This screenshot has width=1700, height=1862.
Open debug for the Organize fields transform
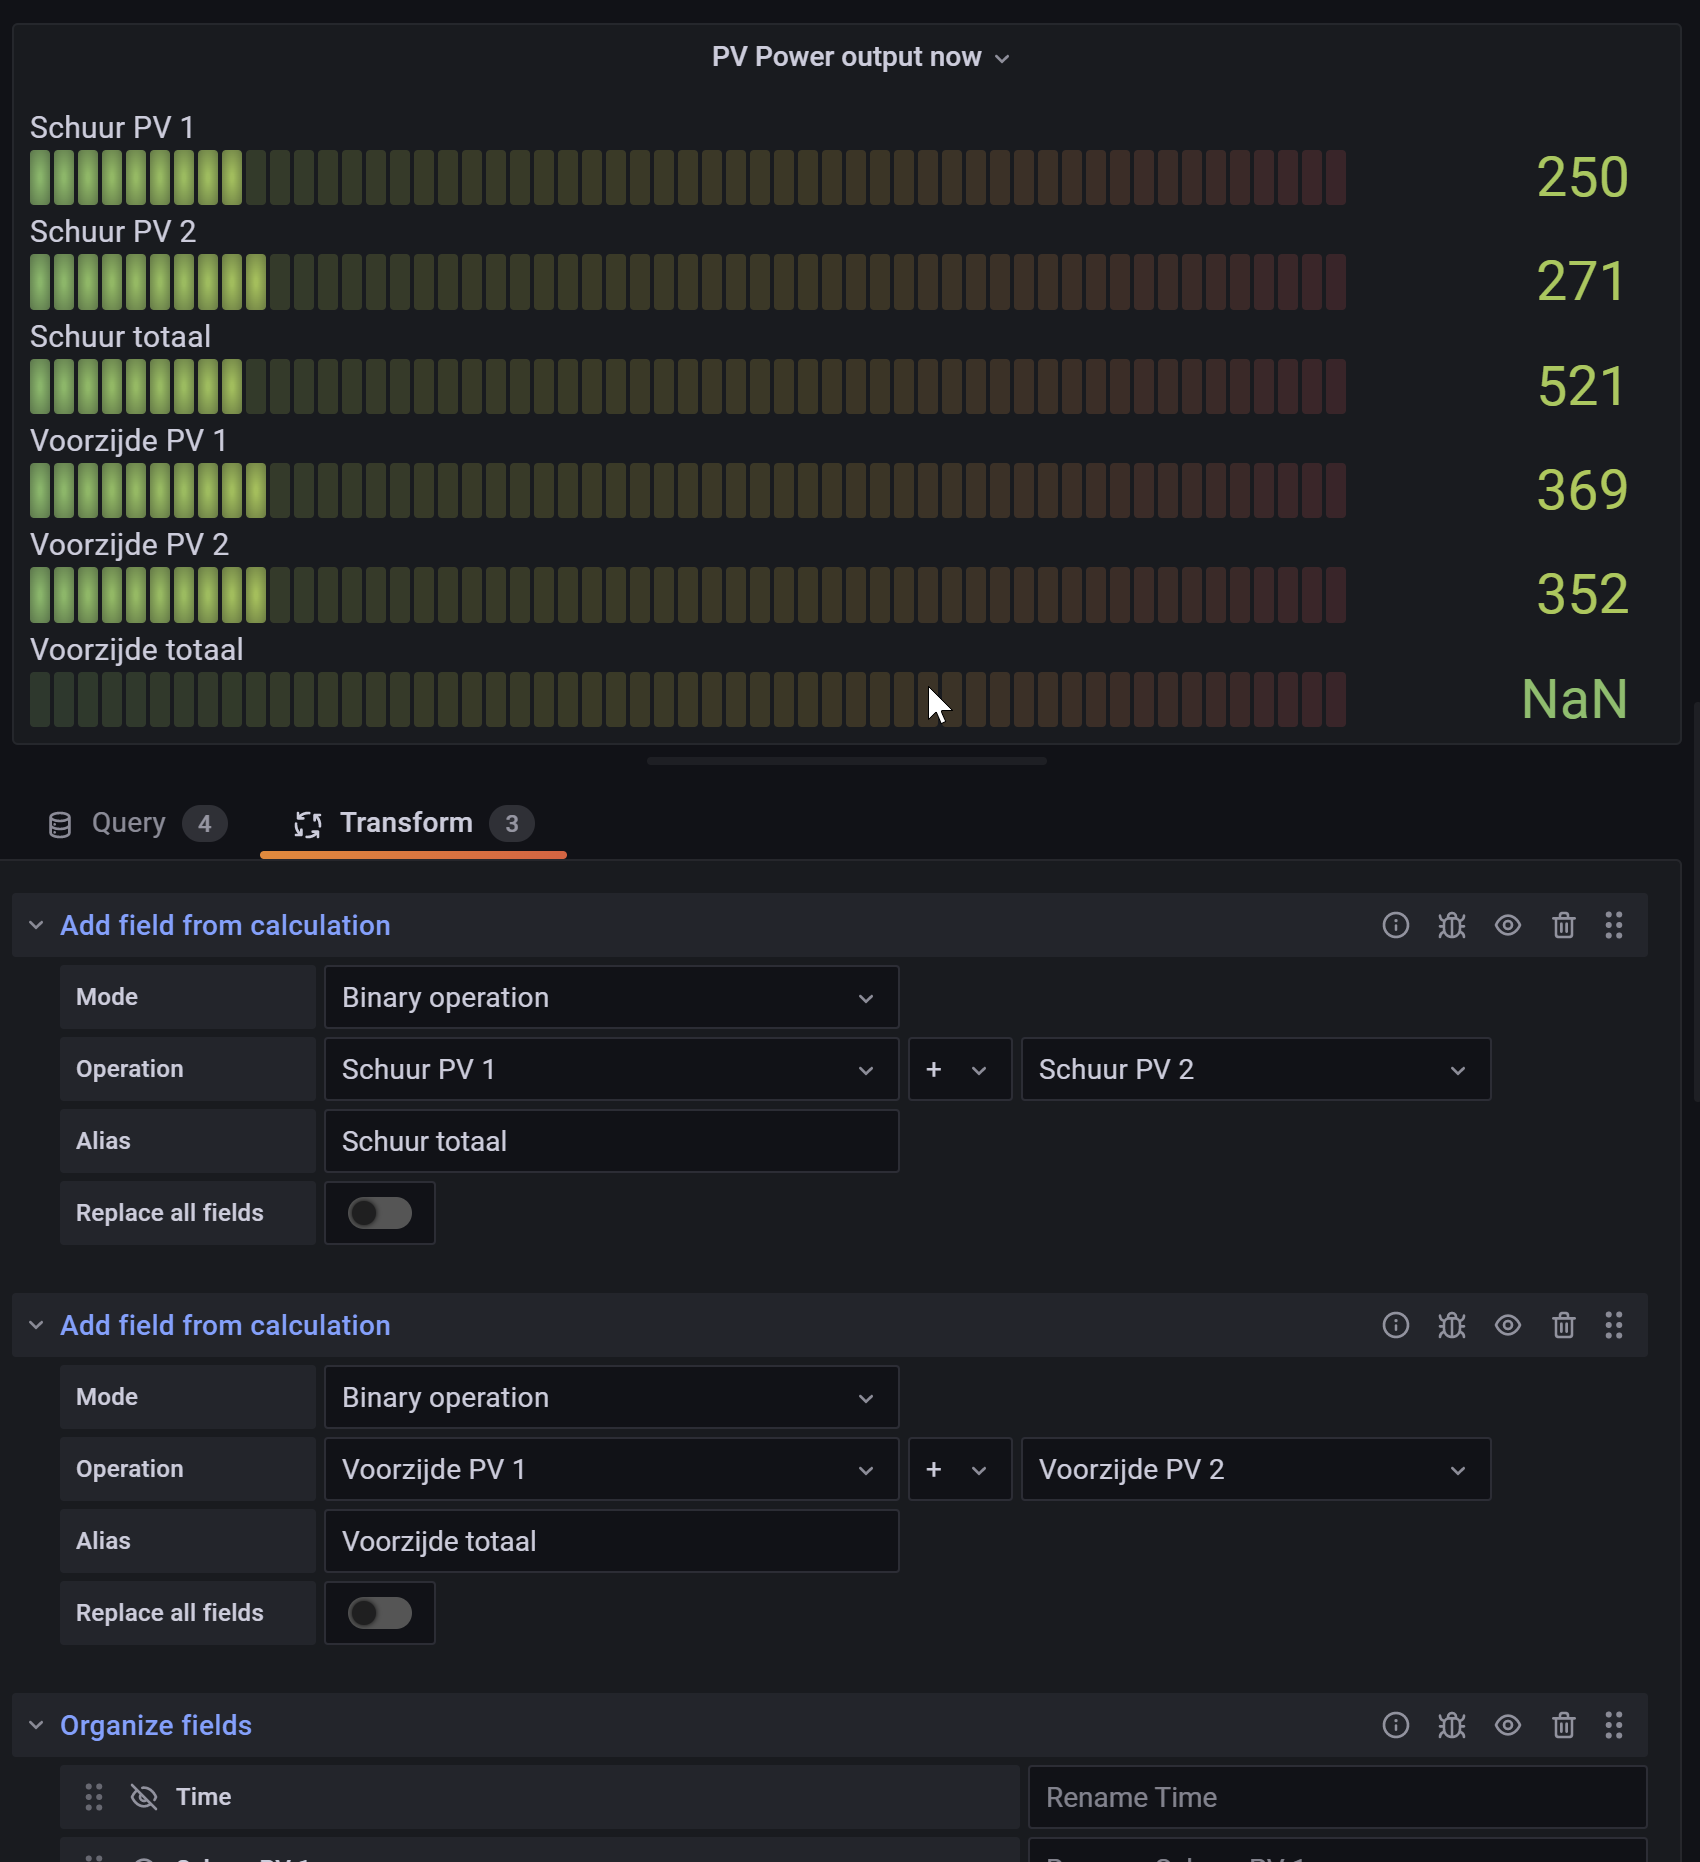coord(1451,1725)
